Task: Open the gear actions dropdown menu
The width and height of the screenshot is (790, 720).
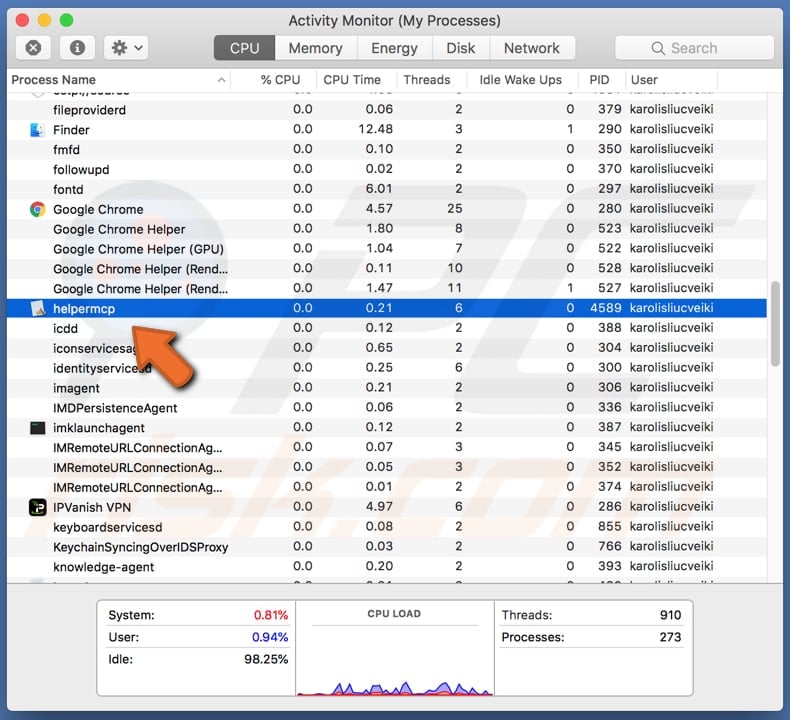Action: click(127, 48)
